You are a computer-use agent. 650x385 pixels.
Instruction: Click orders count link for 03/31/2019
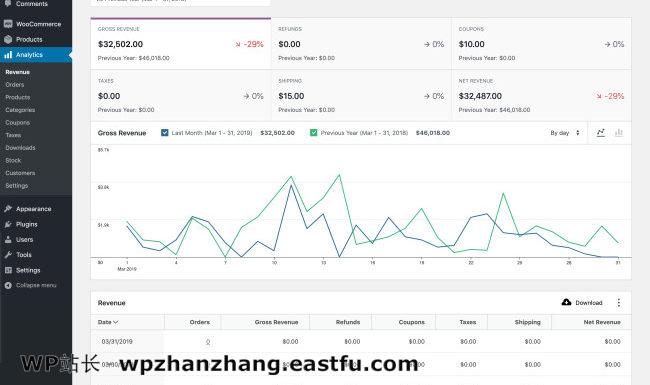pyautogui.click(x=208, y=342)
